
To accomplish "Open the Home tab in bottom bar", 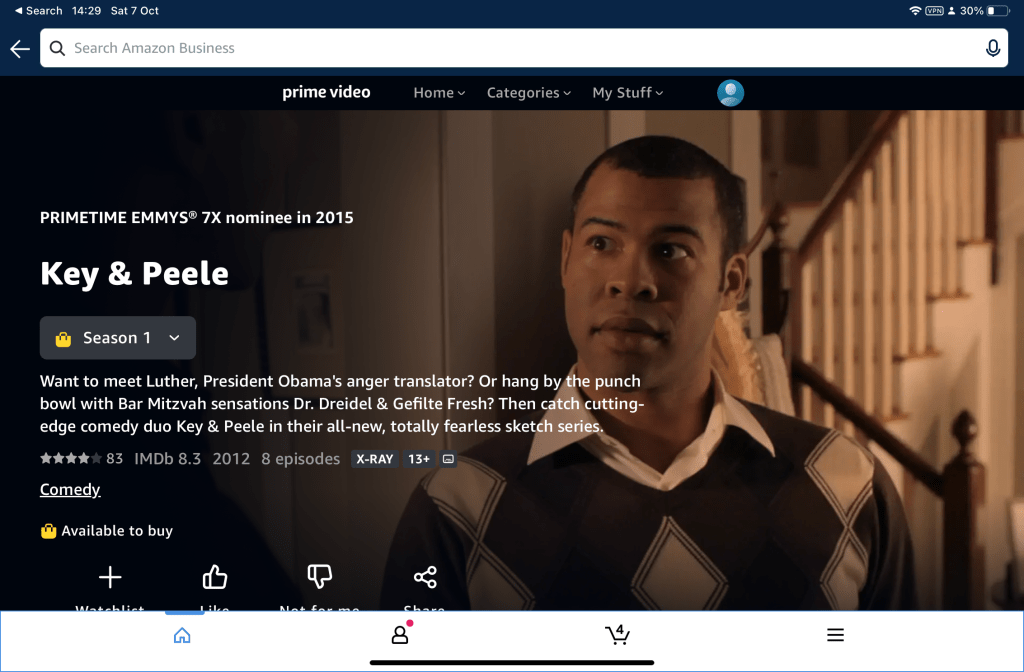I will 182,635.
